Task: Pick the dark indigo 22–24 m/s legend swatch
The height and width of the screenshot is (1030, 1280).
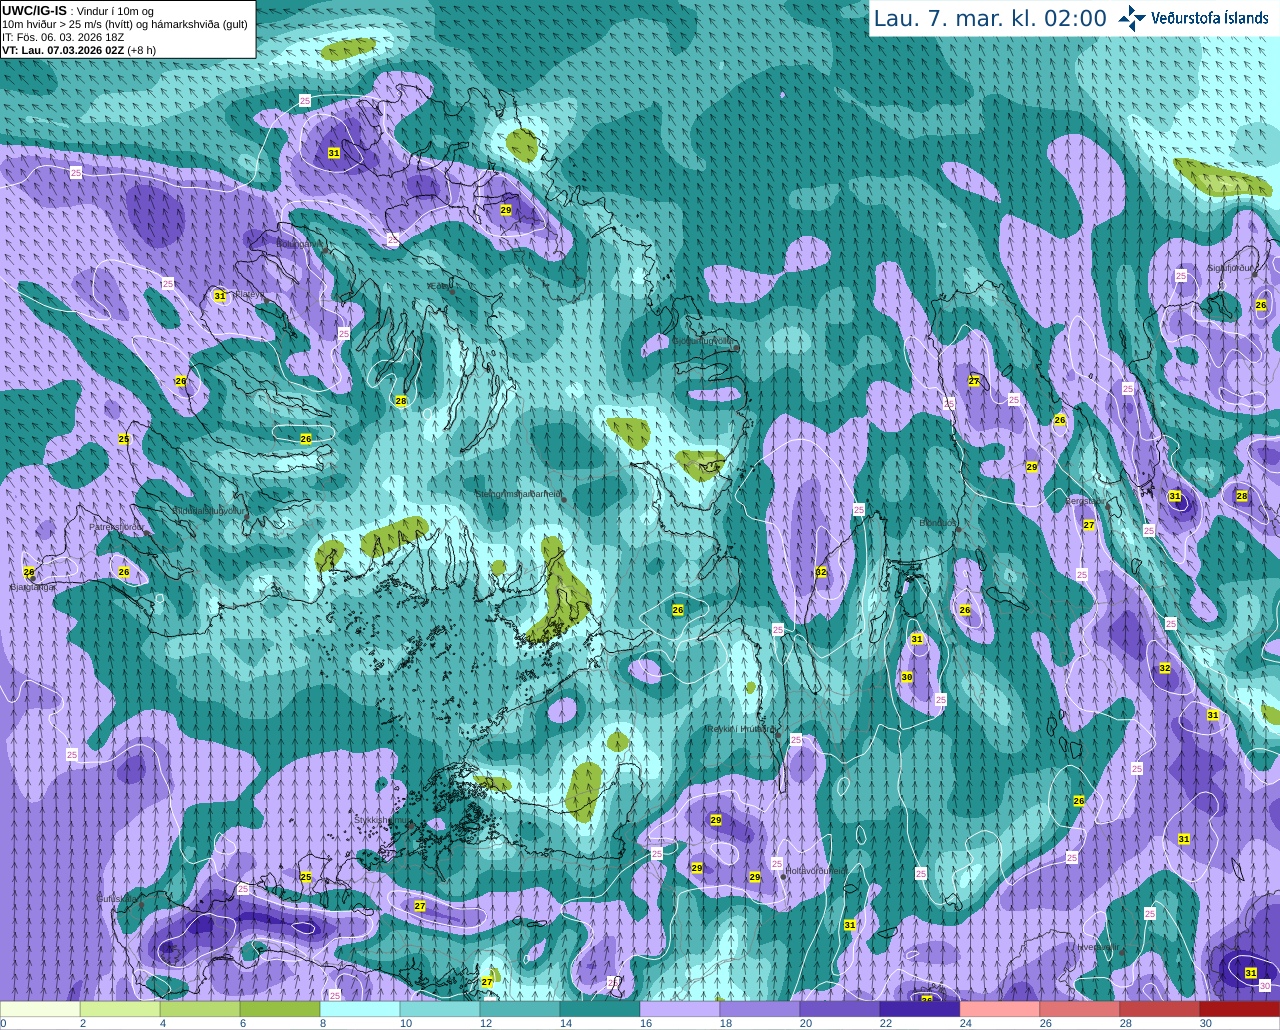Action: 920,1009
